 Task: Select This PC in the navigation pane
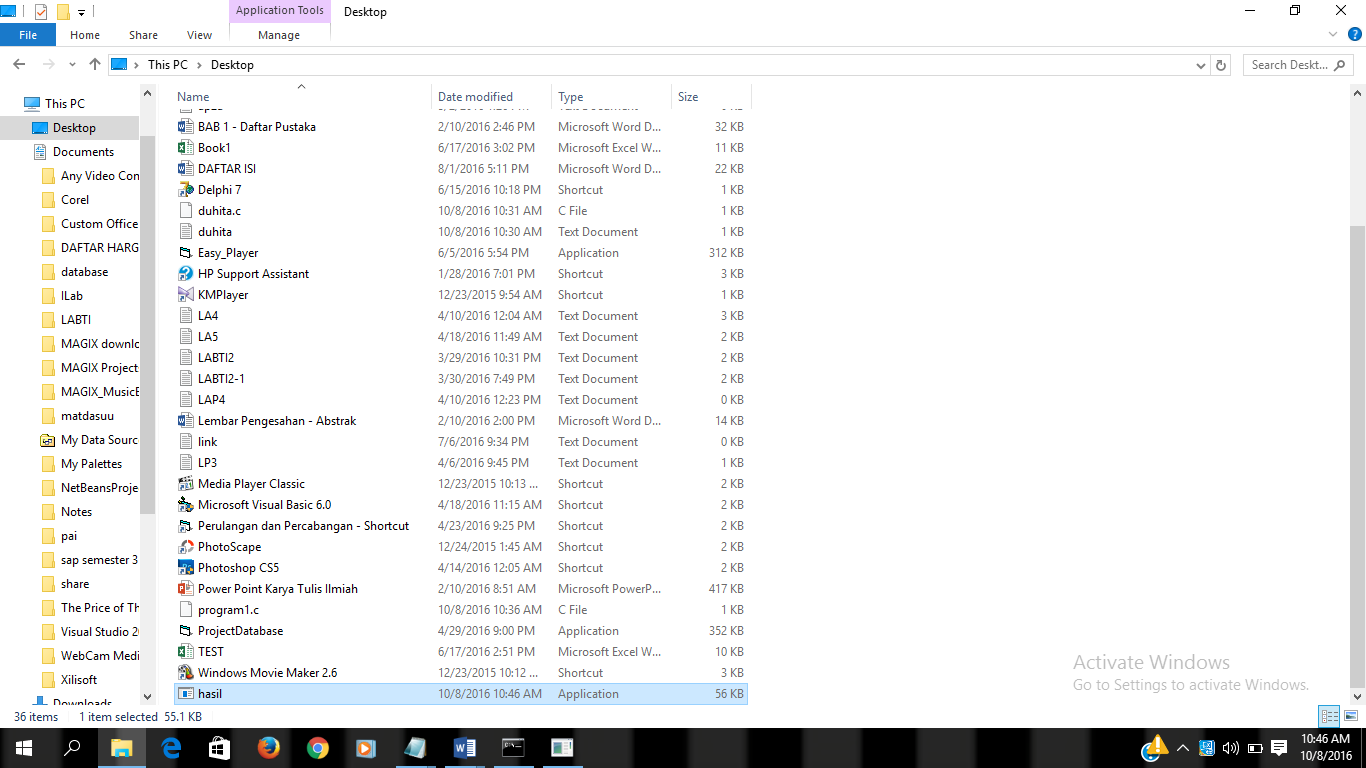click(x=64, y=103)
